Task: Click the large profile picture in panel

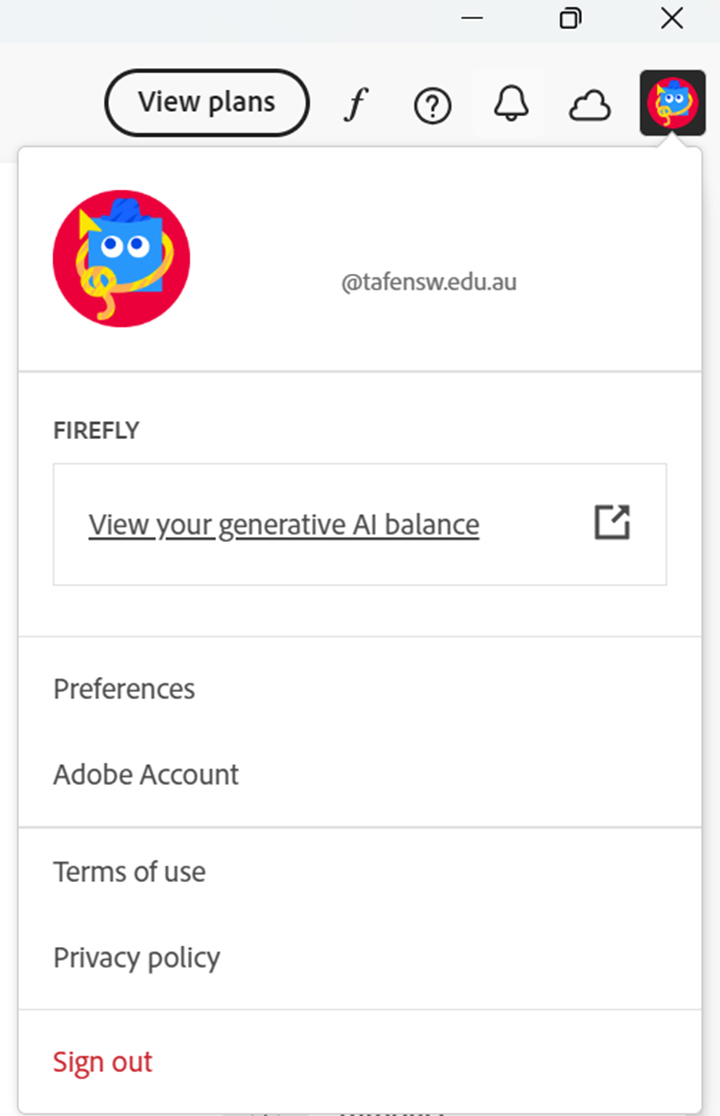Action: 121,258
